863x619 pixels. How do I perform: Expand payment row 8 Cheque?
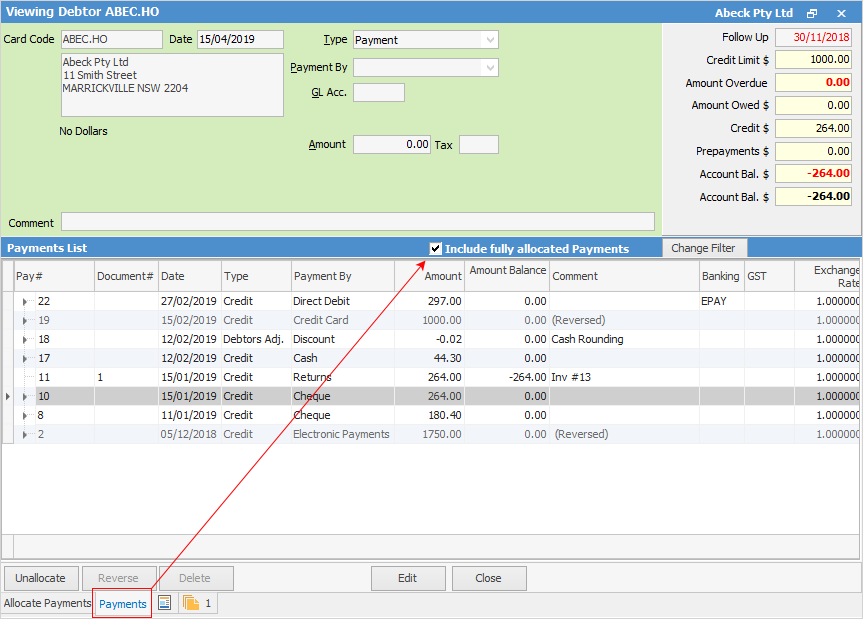point(25,415)
